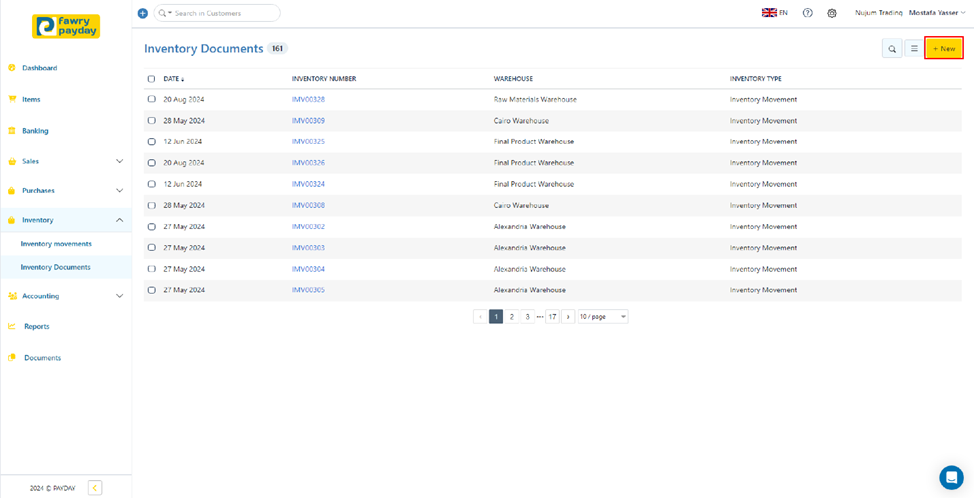
Task: Click the + New button
Action: (x=943, y=48)
